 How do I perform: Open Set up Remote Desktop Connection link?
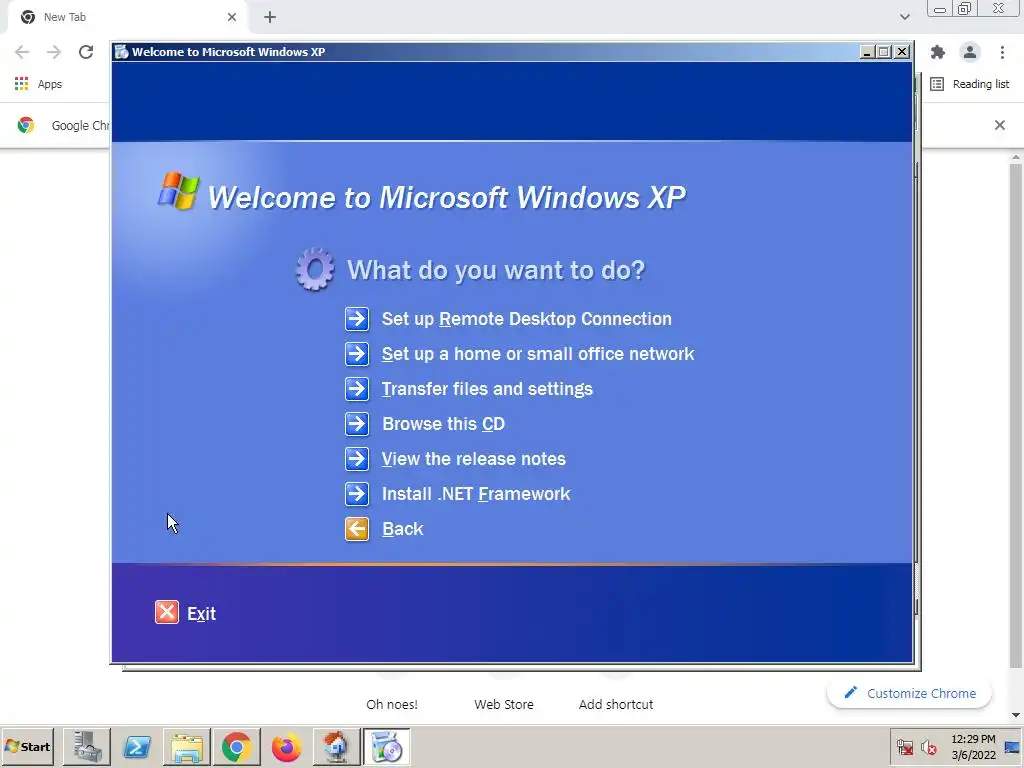click(526, 319)
